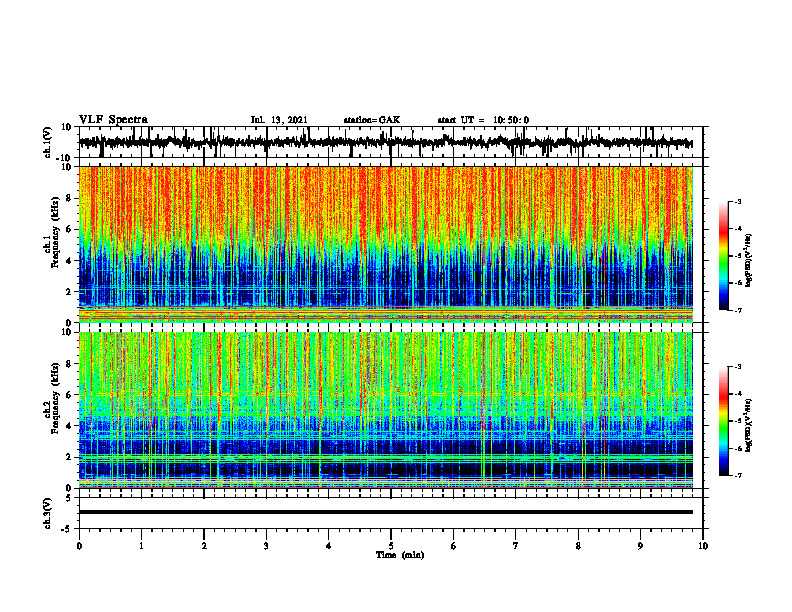Image resolution: width=792 pixels, height=612 pixels.
Task: Click the ch.2 lower colorbar gradient
Action: tap(724, 421)
